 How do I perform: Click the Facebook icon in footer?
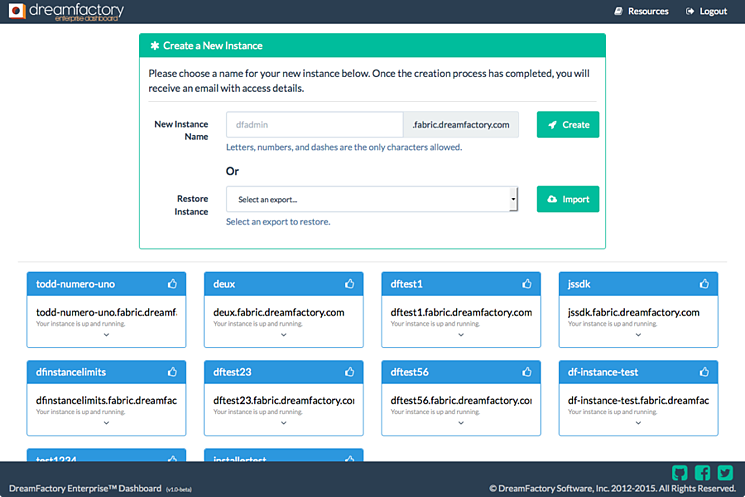pyautogui.click(x=702, y=473)
